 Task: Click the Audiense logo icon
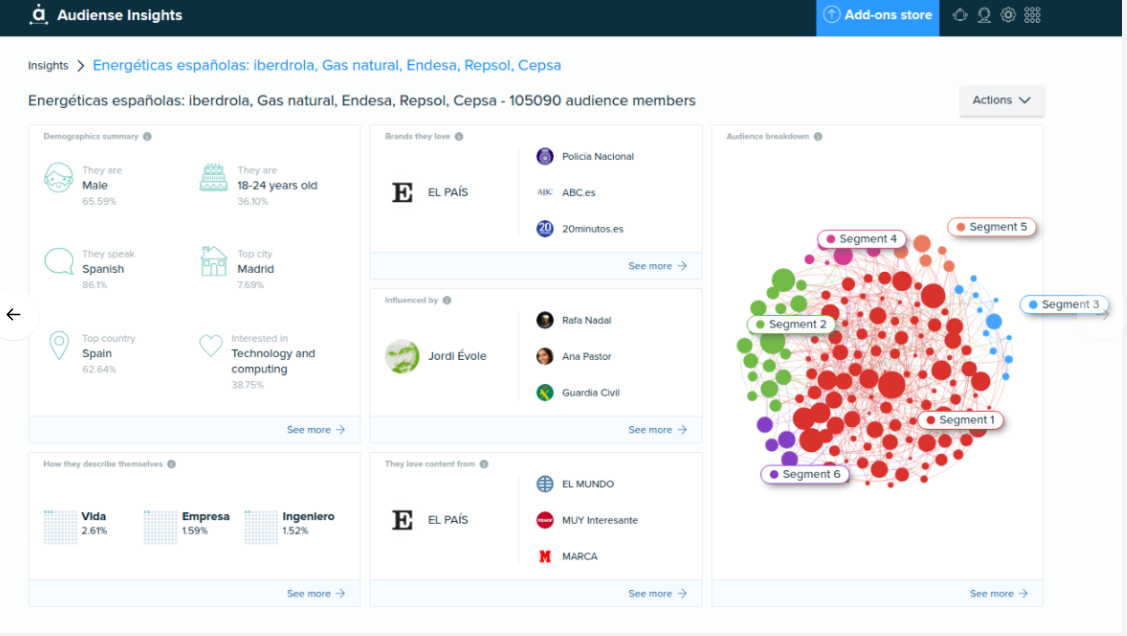(x=39, y=14)
